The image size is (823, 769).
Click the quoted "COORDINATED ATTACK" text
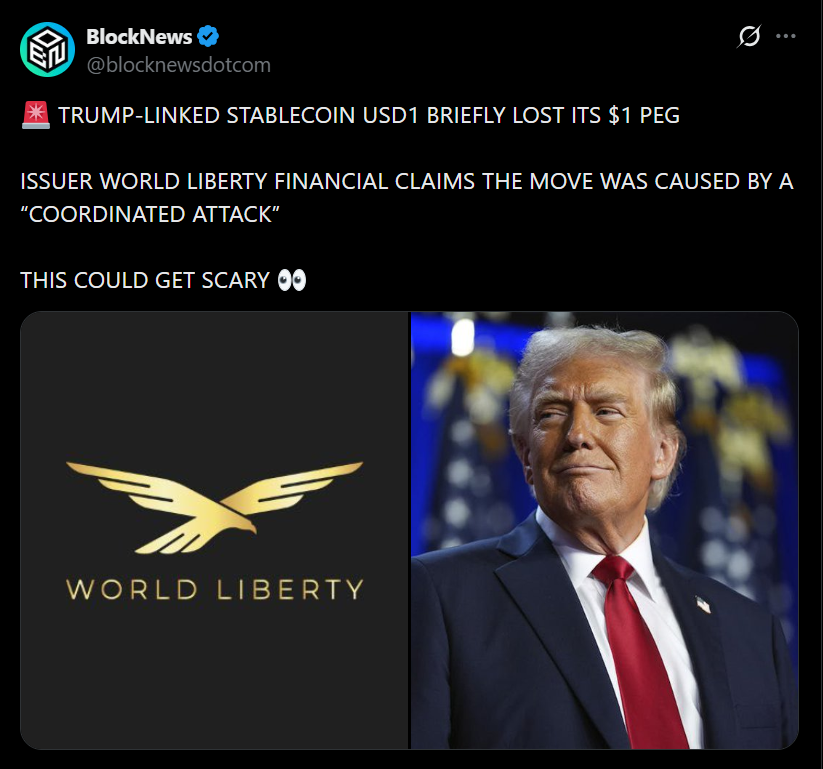click(150, 214)
